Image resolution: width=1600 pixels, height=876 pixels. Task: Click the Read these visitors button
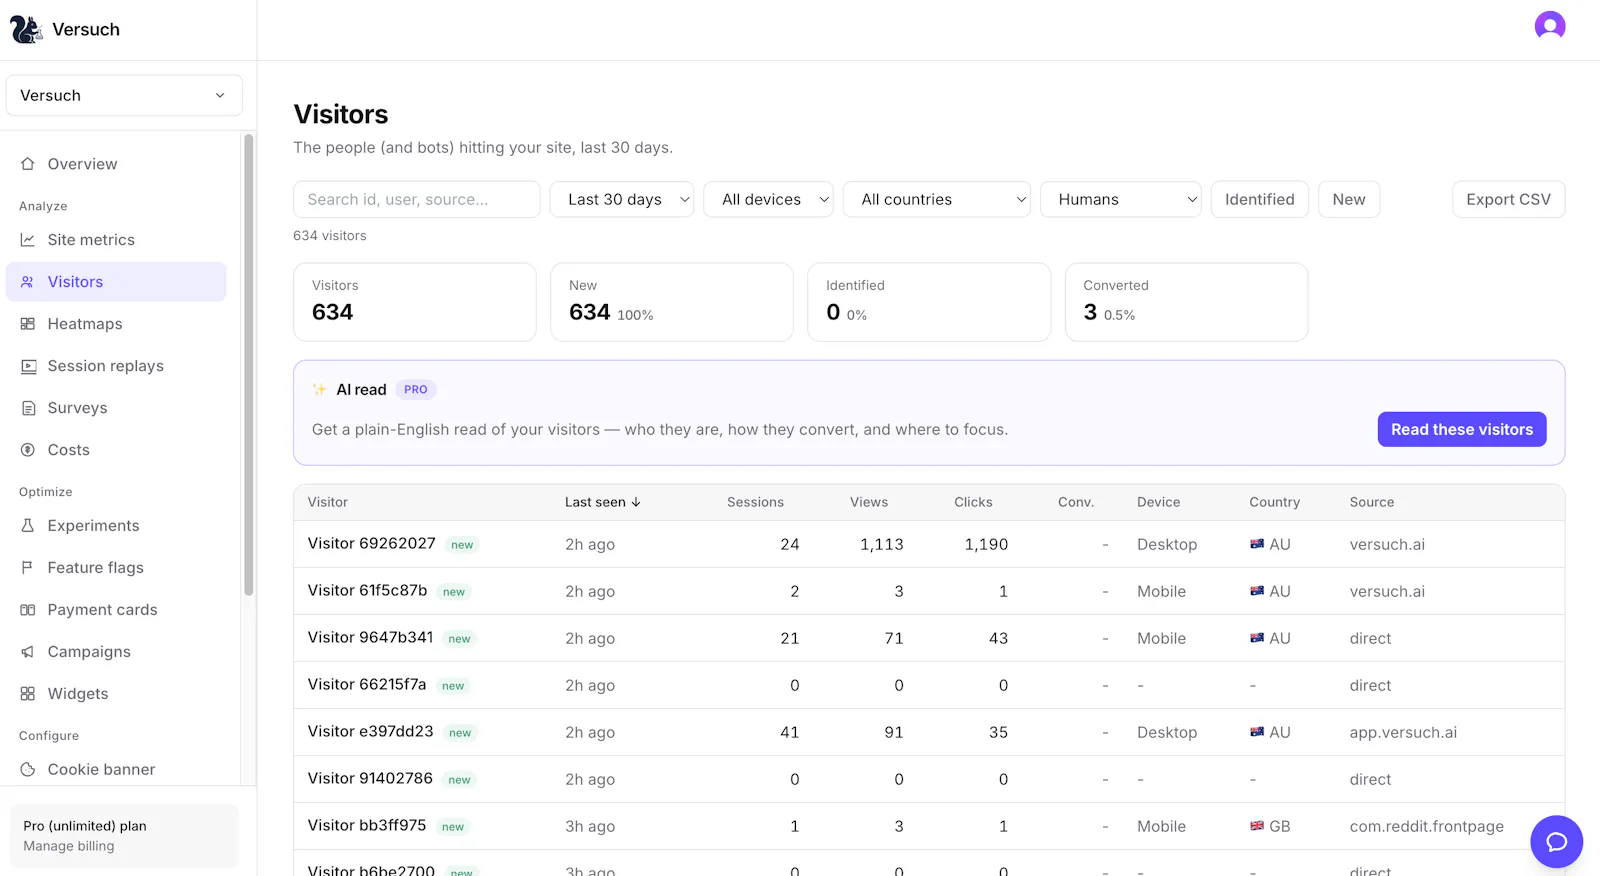tap(1461, 429)
